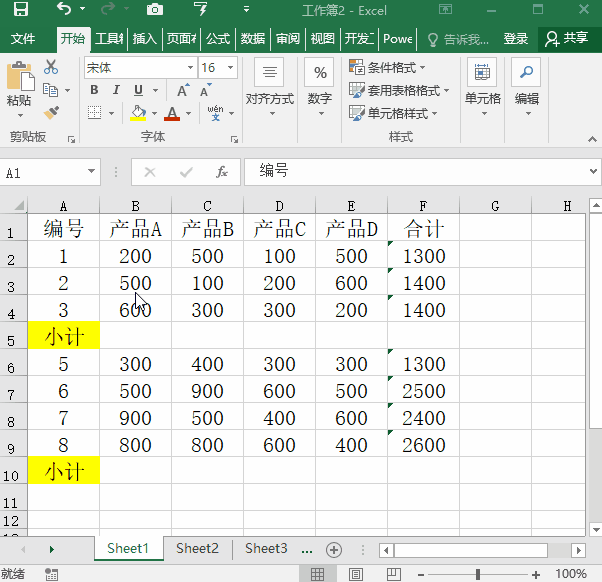Switch to the Sheet2 worksheet tab

tap(197, 548)
